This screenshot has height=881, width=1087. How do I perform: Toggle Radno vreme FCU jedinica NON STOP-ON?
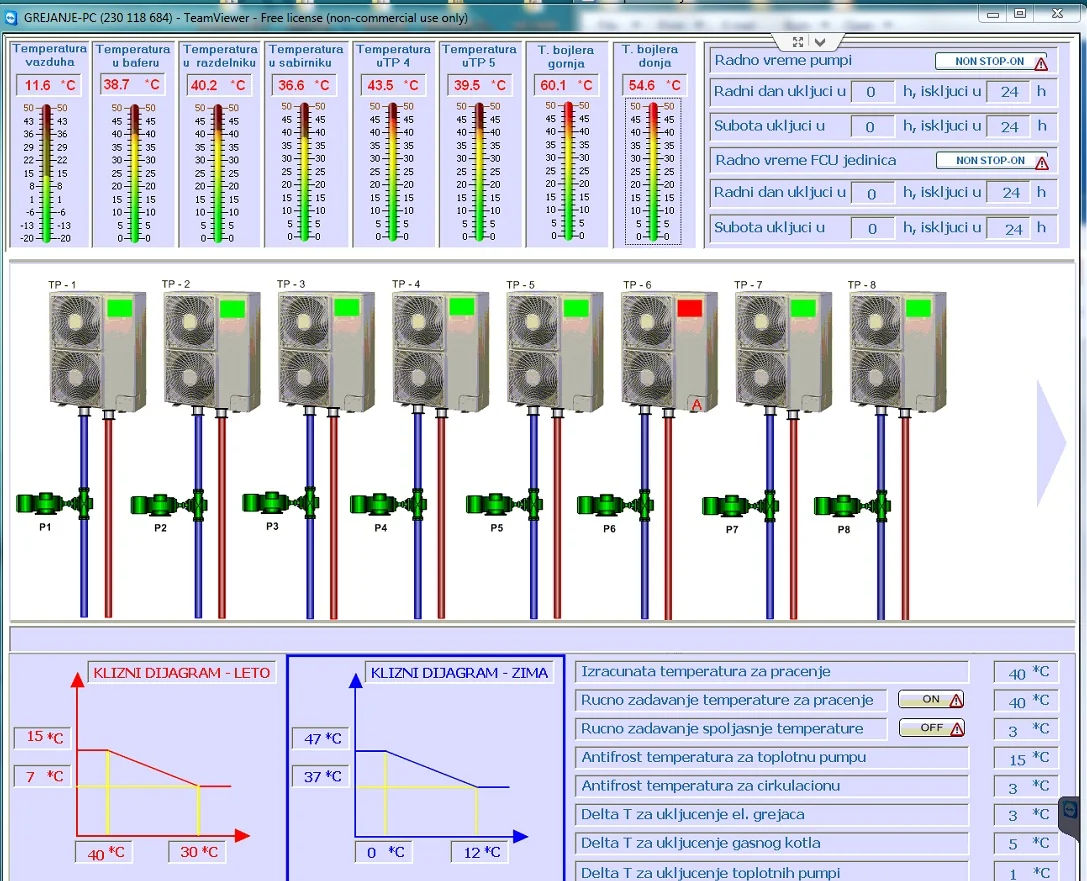click(x=993, y=161)
